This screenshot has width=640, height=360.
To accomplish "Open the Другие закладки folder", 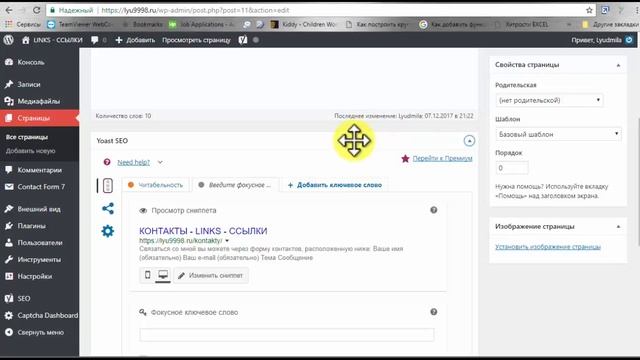I will click(x=611, y=24).
